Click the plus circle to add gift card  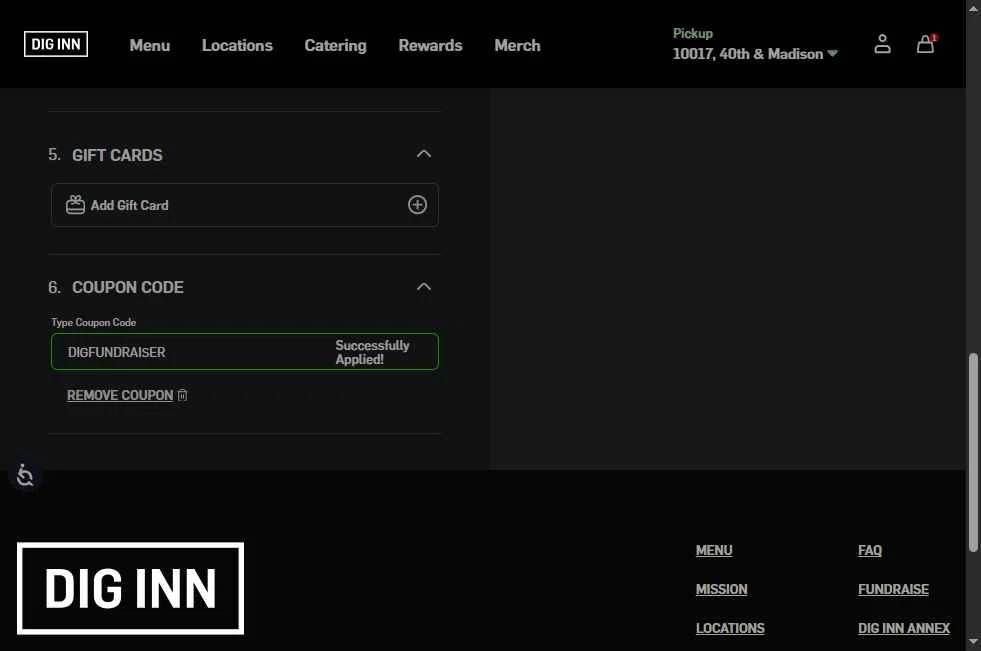click(x=417, y=204)
